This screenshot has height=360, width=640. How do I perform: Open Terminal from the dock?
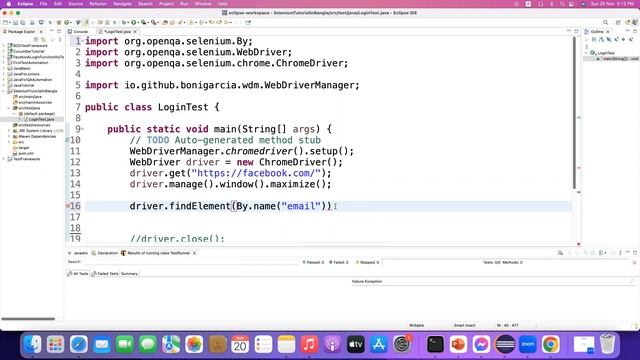click(435, 344)
